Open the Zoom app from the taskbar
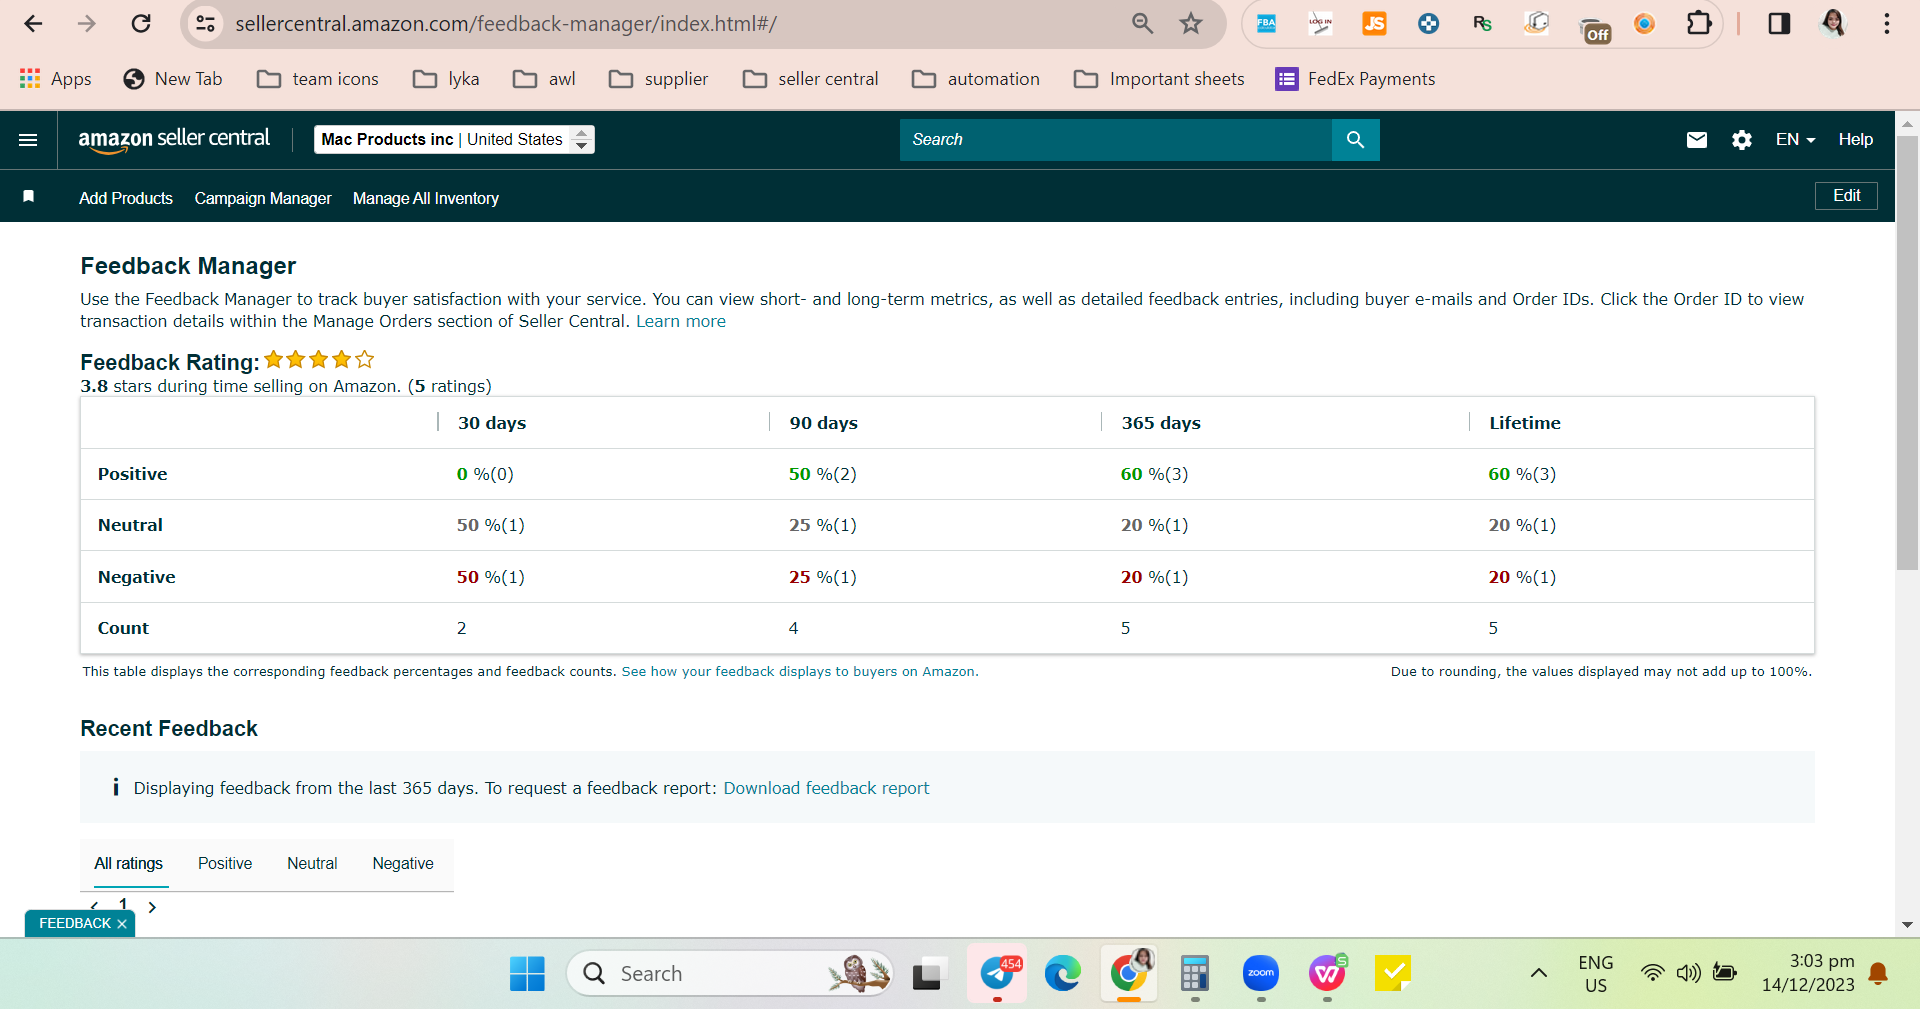 coord(1261,973)
